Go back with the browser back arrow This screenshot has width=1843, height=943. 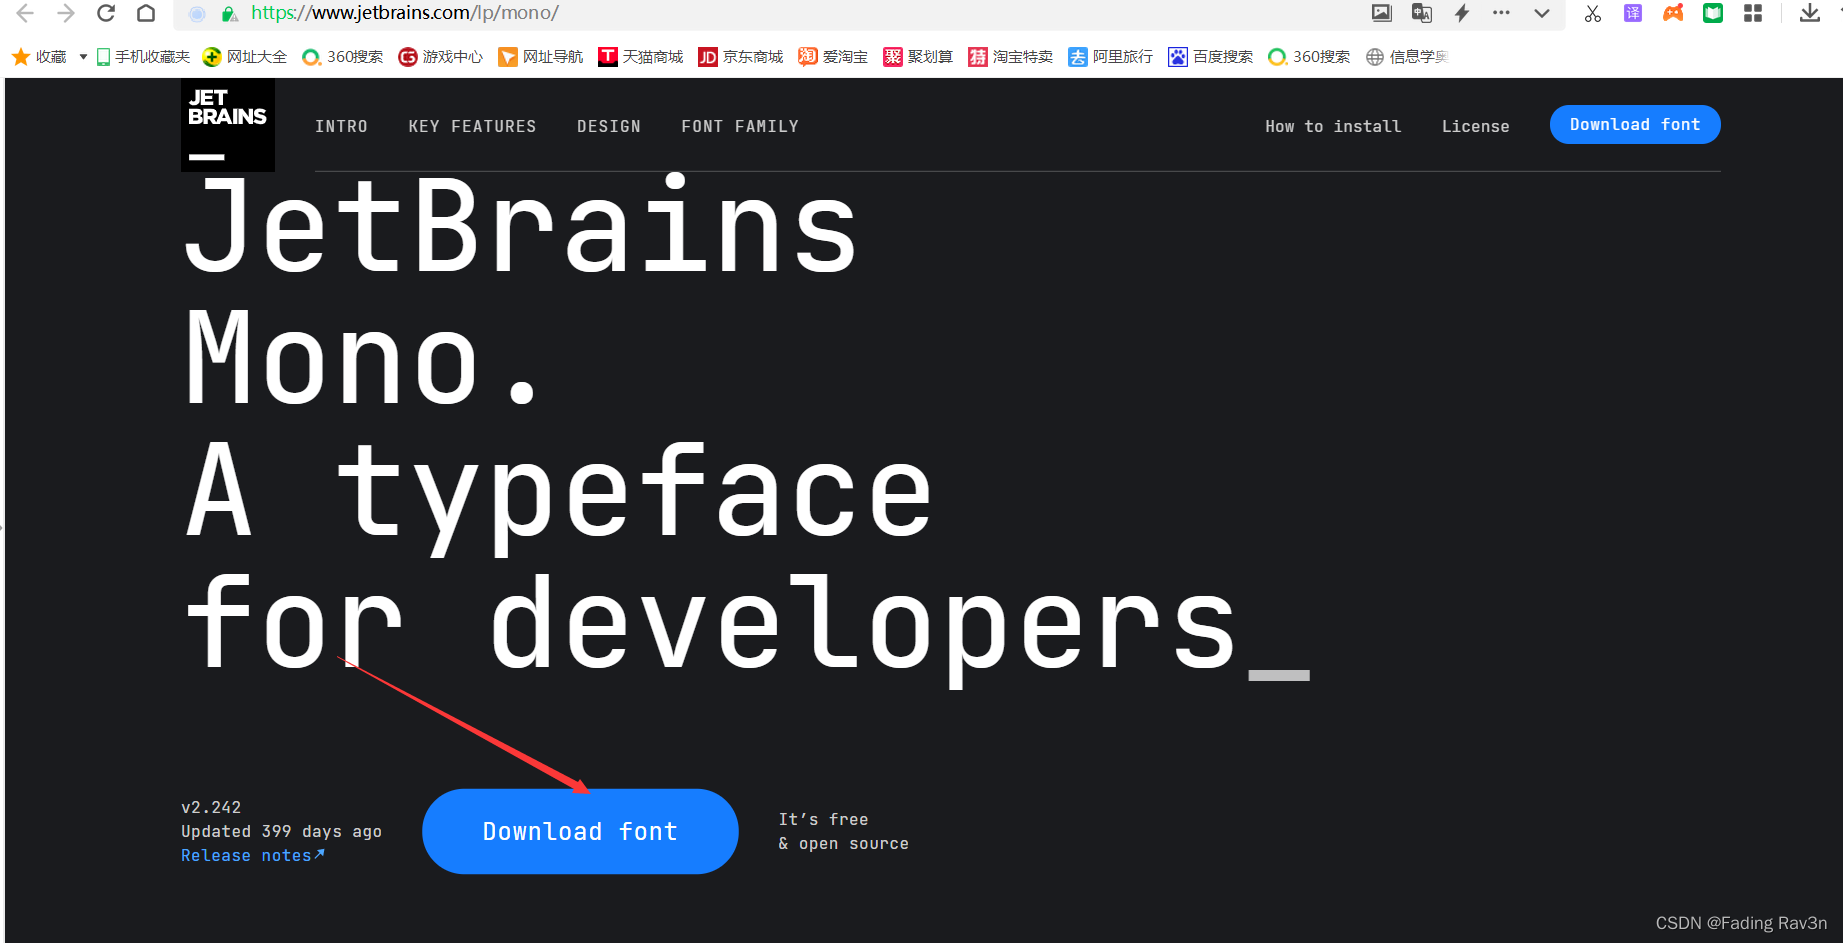[25, 13]
